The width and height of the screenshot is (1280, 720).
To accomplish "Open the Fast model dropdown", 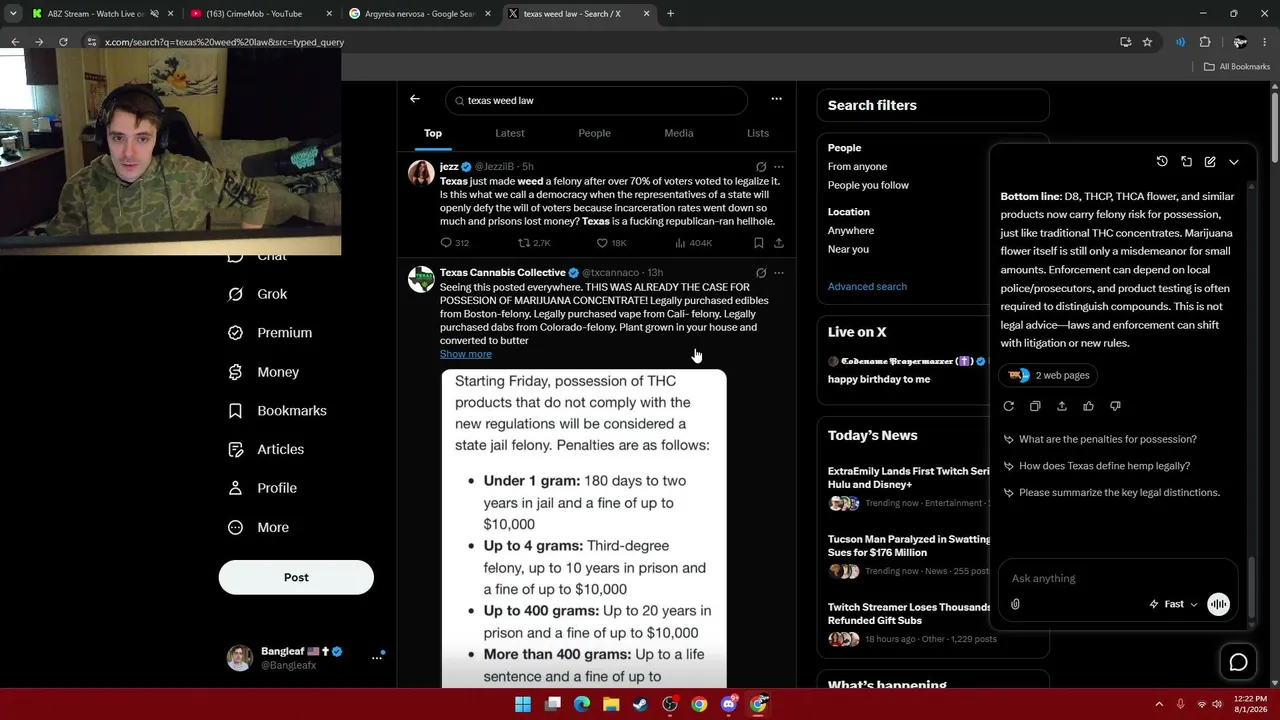I will [x=1173, y=604].
